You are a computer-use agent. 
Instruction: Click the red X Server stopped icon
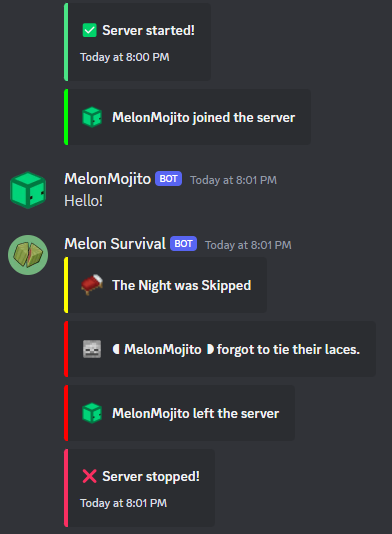coord(90,476)
